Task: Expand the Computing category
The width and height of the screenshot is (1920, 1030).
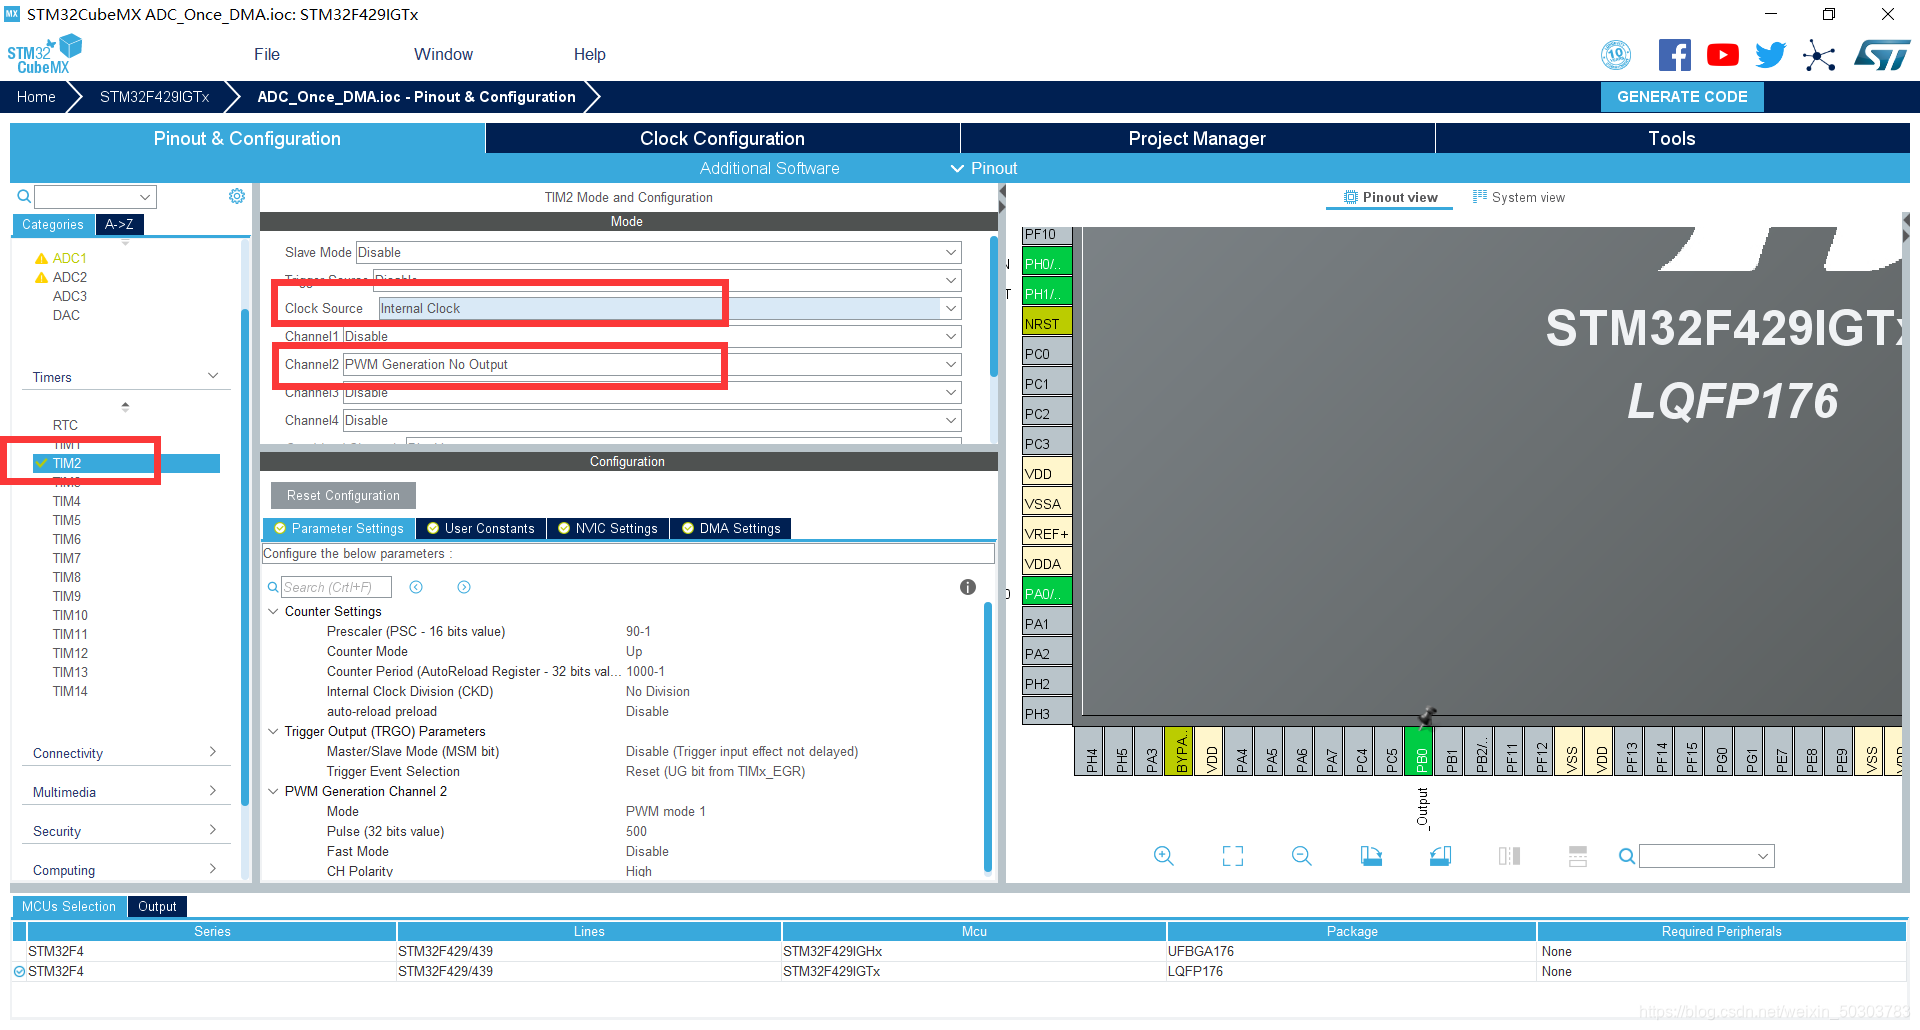Action: (x=213, y=869)
